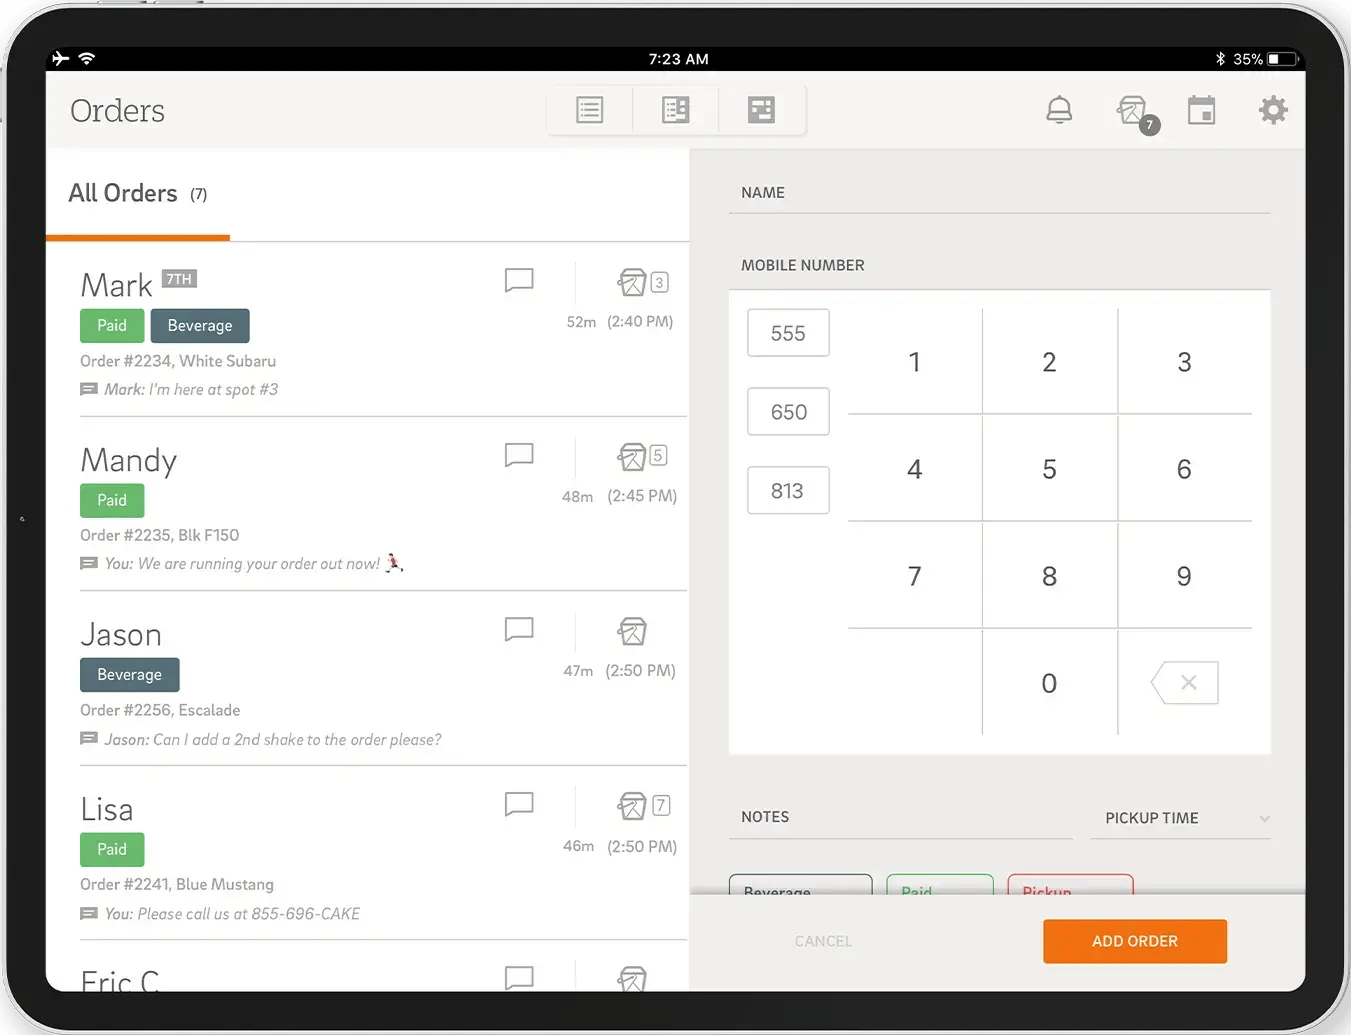Open Jason's order bag icon

[x=632, y=631]
